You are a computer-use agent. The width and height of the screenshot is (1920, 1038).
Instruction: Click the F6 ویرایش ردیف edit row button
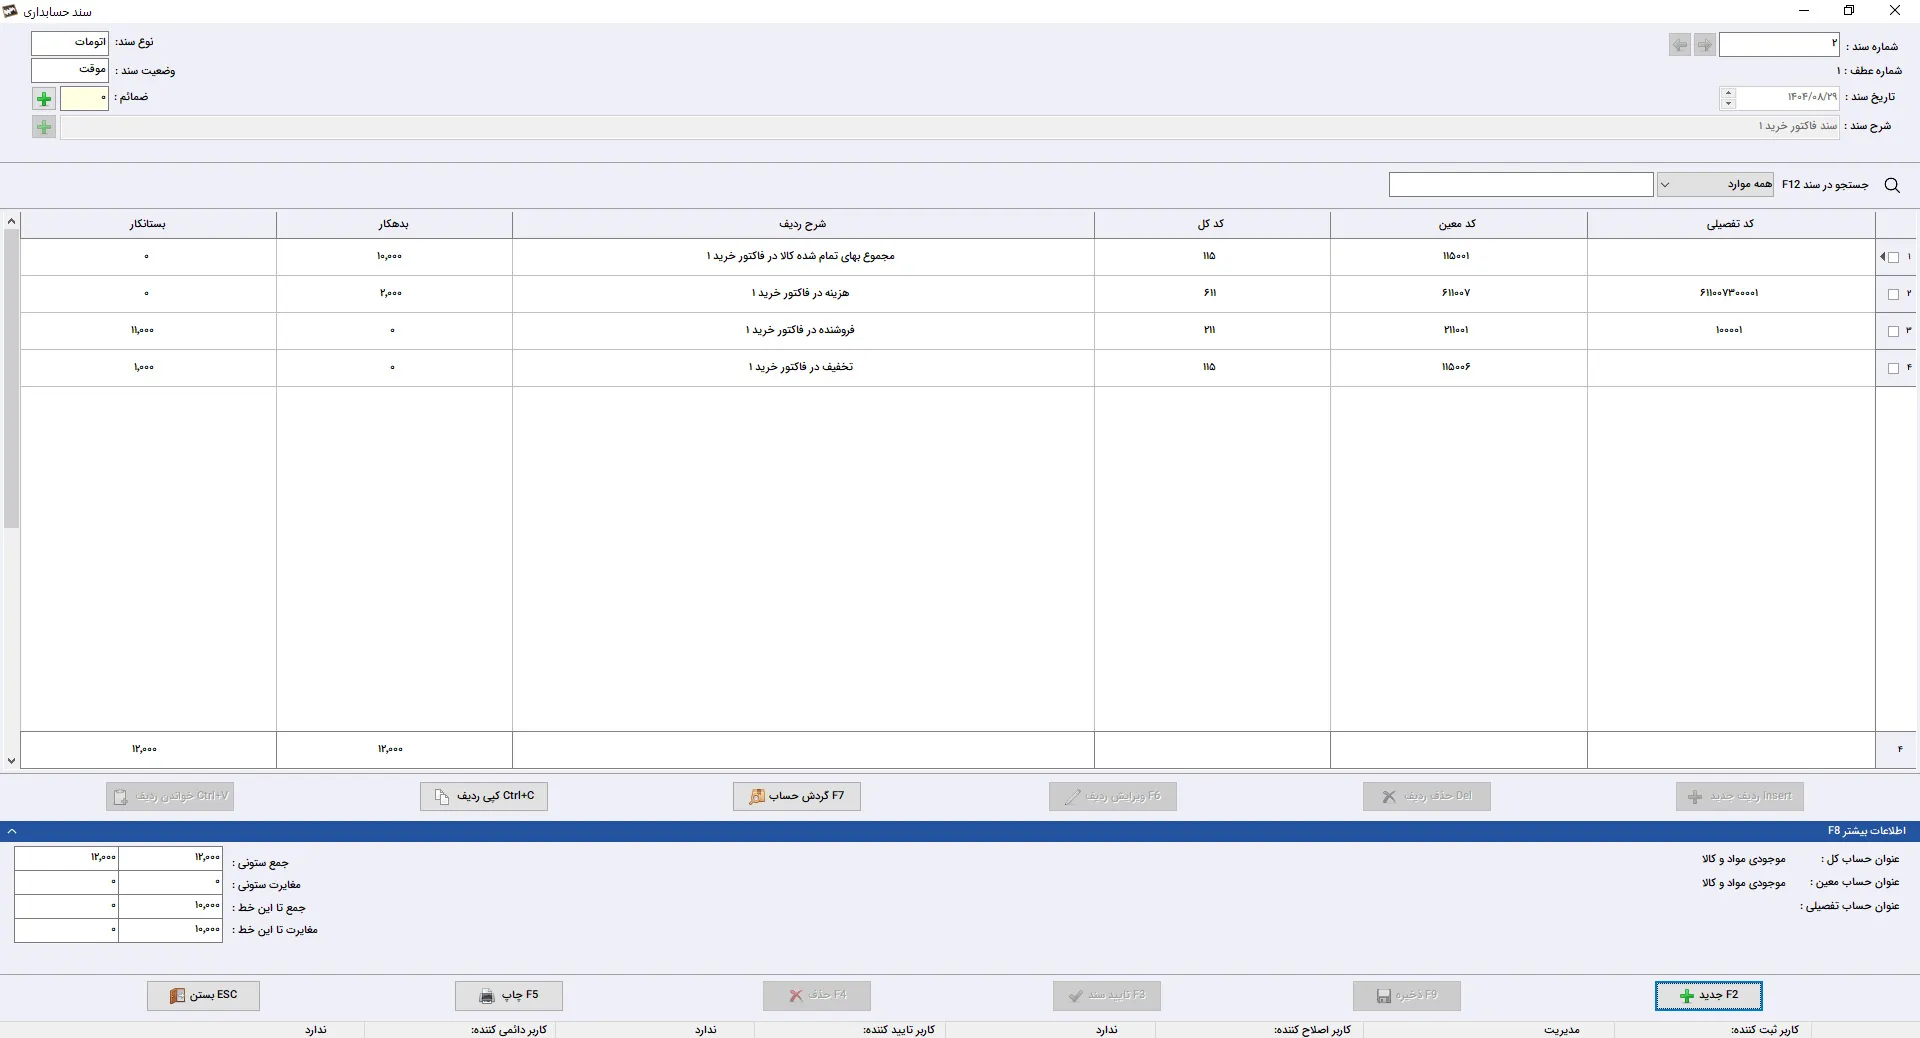1113,796
